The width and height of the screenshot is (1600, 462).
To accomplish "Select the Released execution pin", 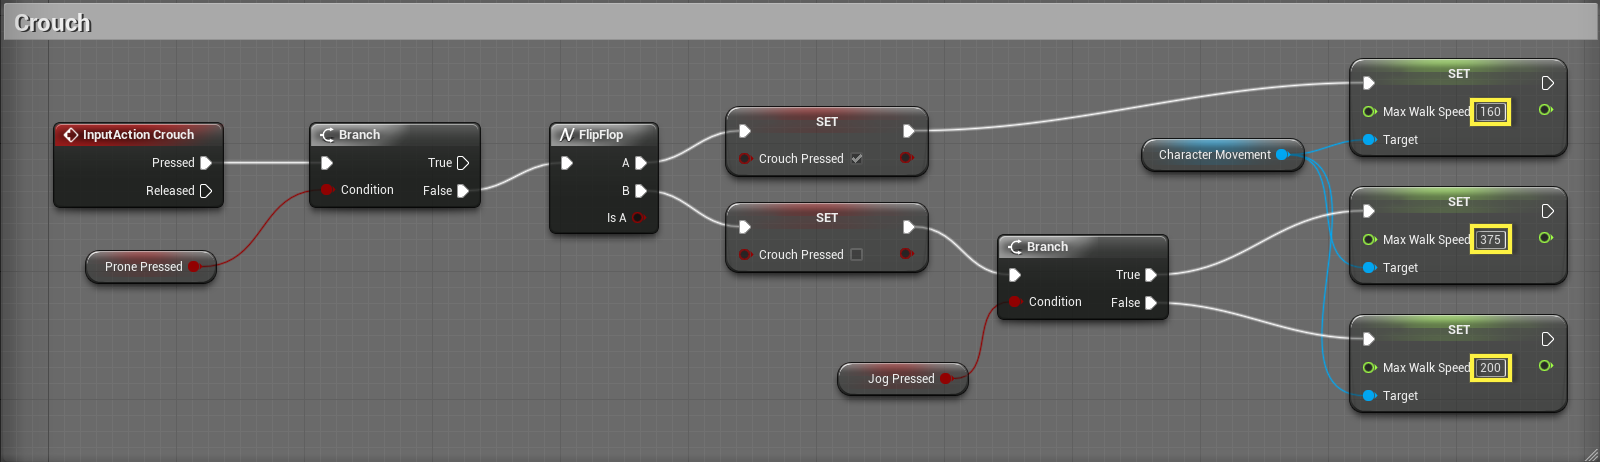I will coord(206,191).
